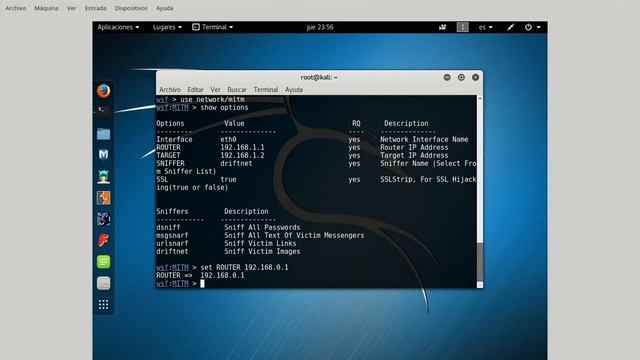Open VirtualBox Entrada menu
The image size is (640, 360).
pos(96,8)
